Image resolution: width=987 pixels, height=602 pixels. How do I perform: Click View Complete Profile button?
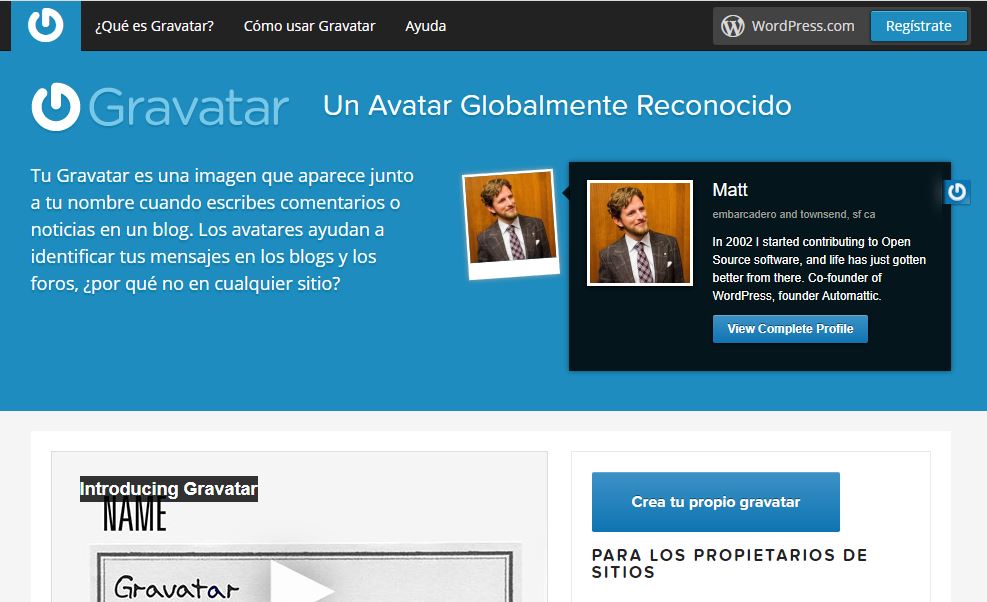pyautogui.click(x=790, y=329)
